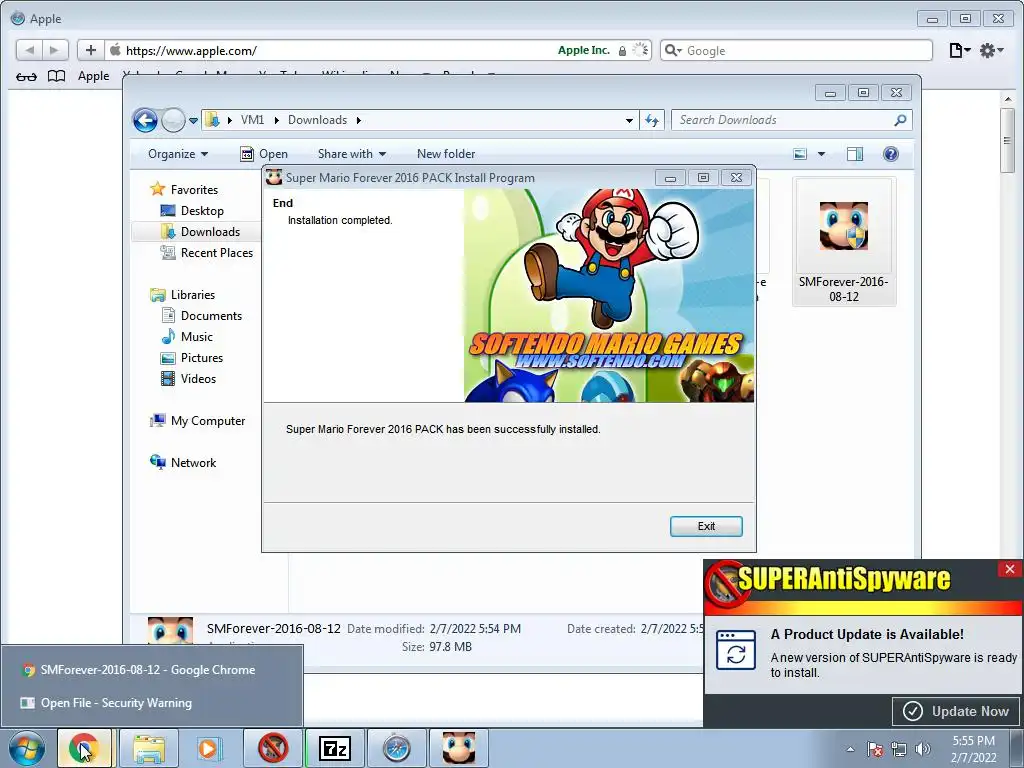Image resolution: width=1024 pixels, height=768 pixels.
Task: Open Safari Reading List glasses icon
Action: pyautogui.click(x=26, y=76)
